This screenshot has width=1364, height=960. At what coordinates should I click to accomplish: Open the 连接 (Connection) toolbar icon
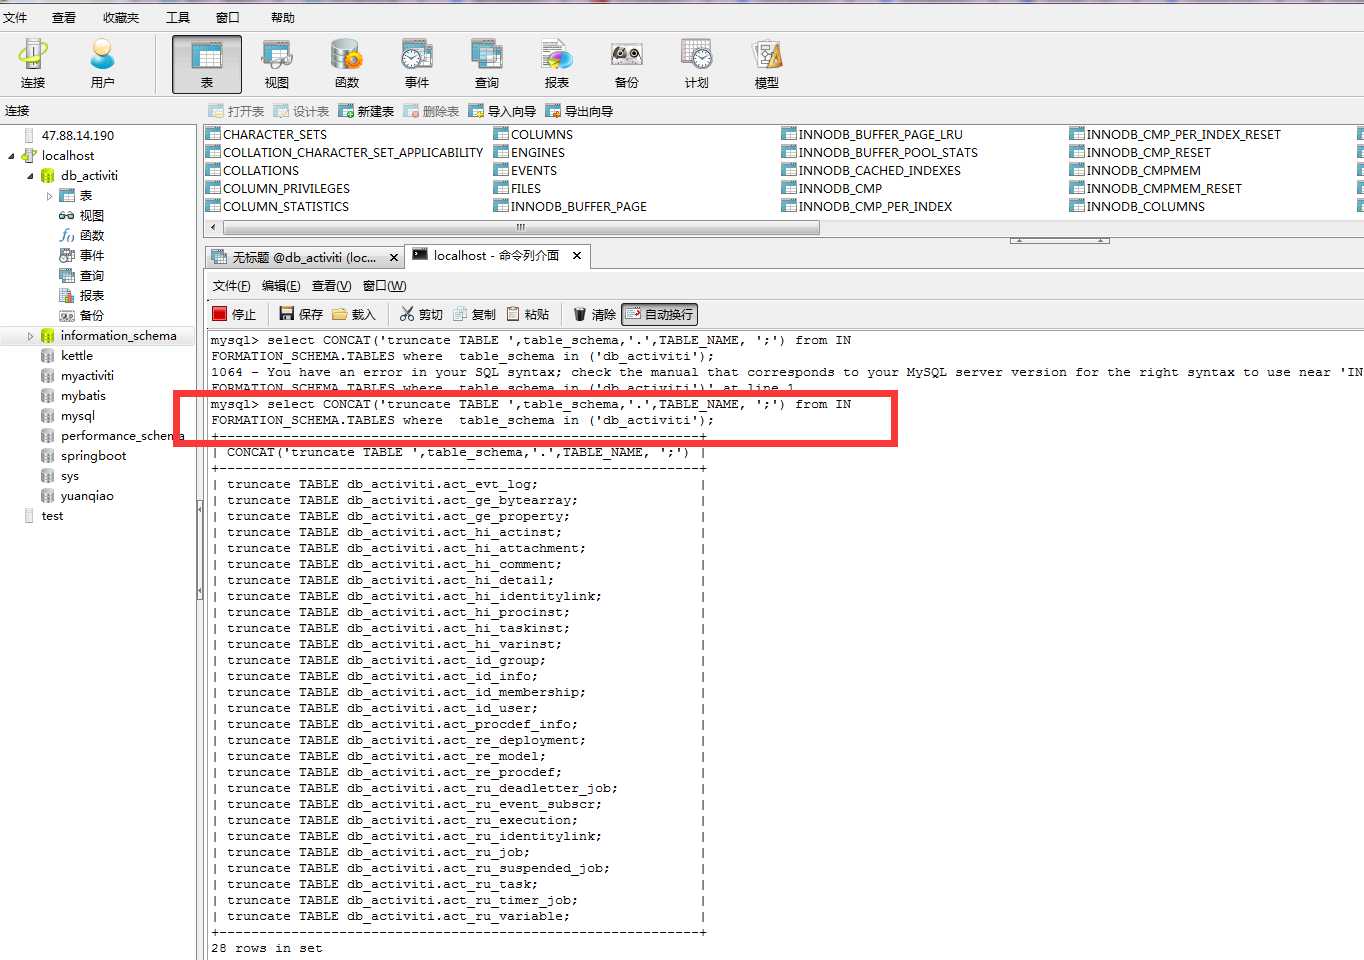tap(33, 64)
